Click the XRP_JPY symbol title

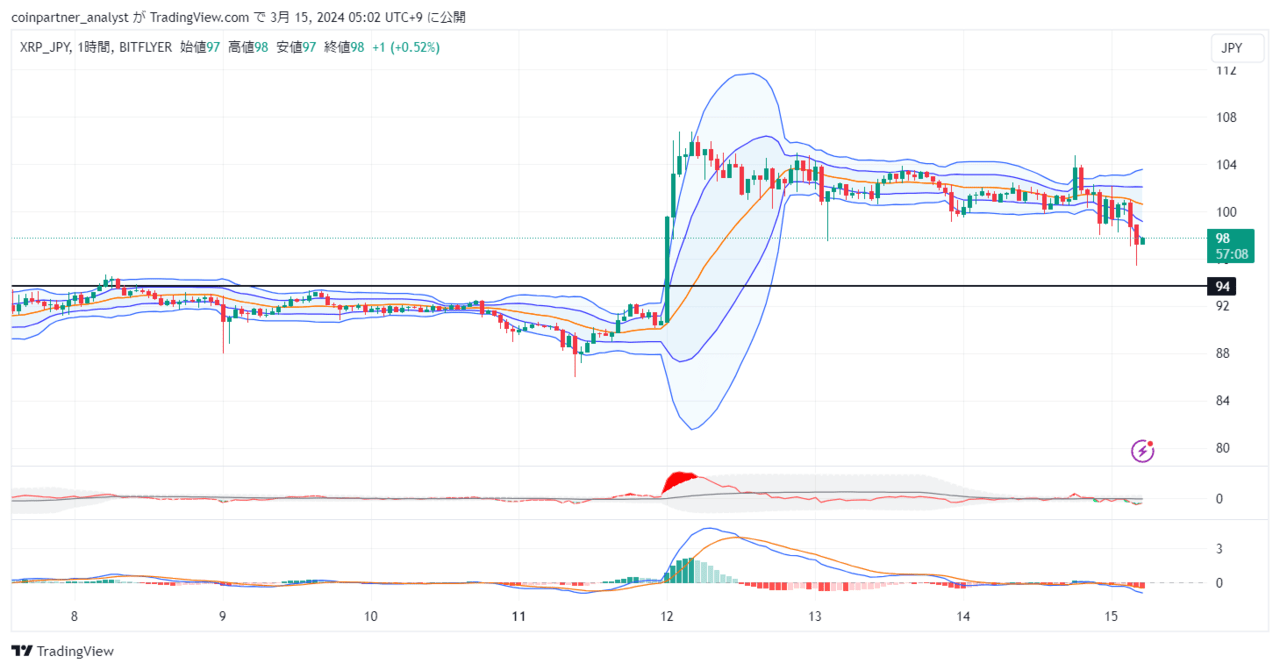click(43, 47)
